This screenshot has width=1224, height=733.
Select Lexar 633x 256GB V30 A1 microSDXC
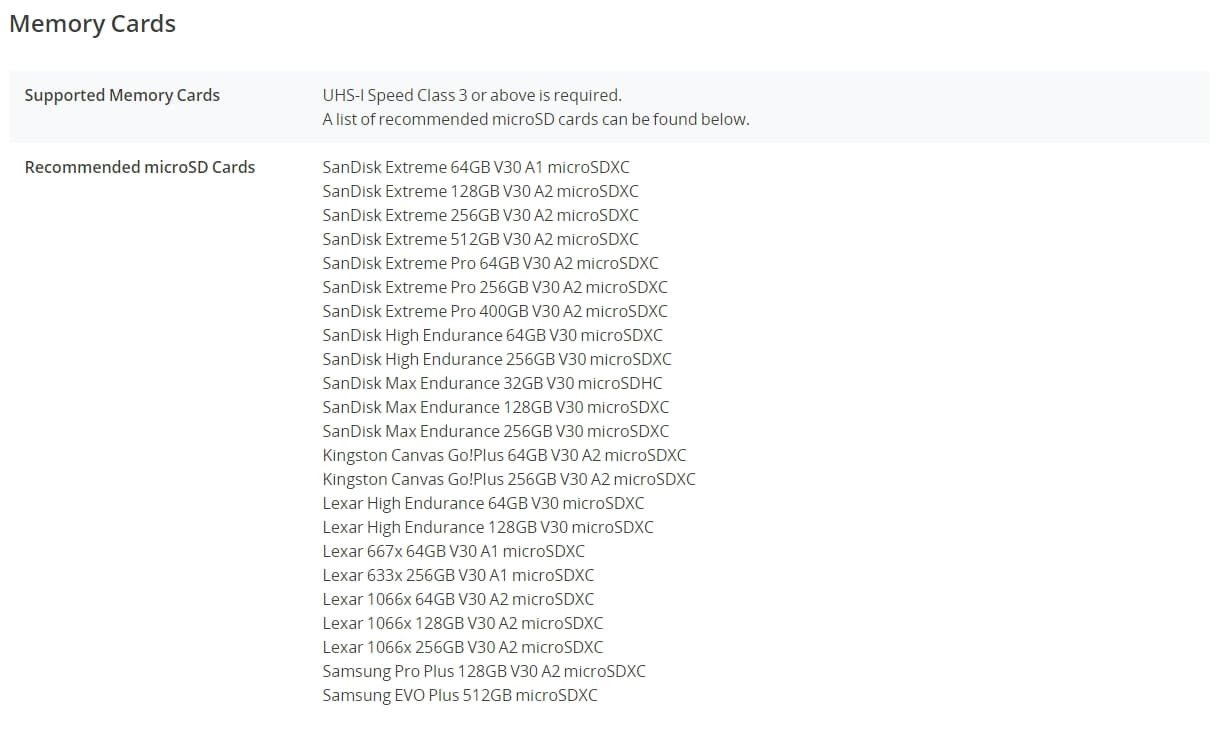tap(458, 575)
